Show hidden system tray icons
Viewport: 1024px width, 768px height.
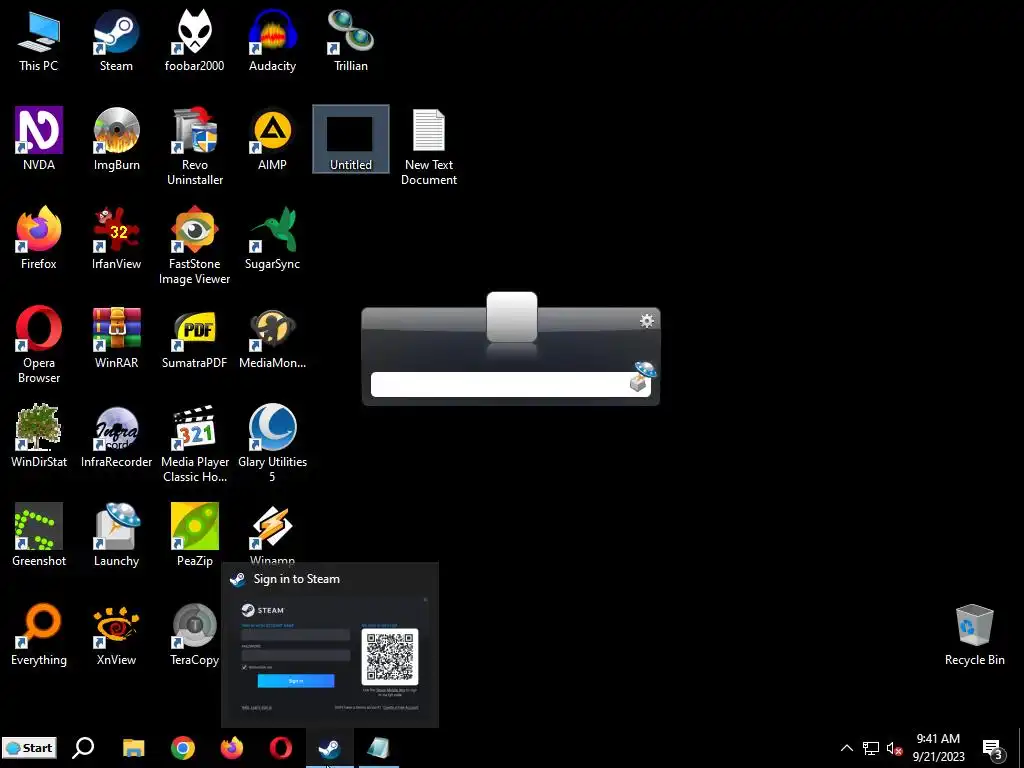(x=846, y=748)
